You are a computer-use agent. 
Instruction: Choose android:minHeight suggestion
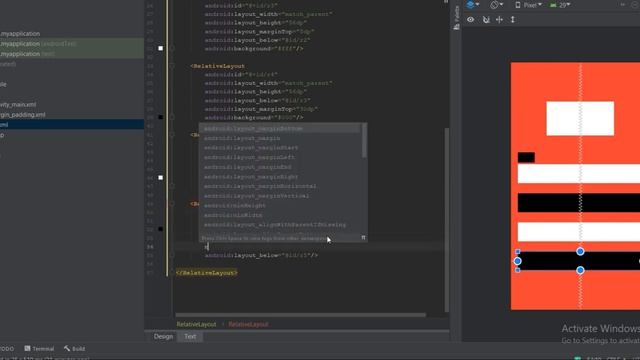pos(280,205)
